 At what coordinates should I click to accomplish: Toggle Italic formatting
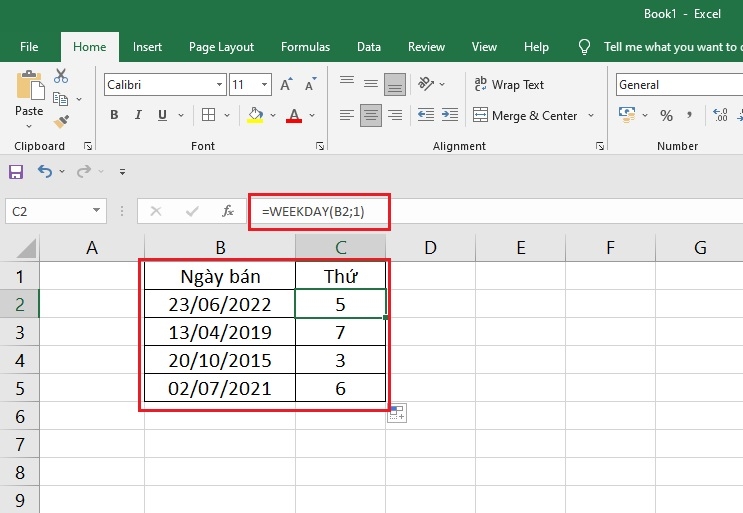(138, 115)
